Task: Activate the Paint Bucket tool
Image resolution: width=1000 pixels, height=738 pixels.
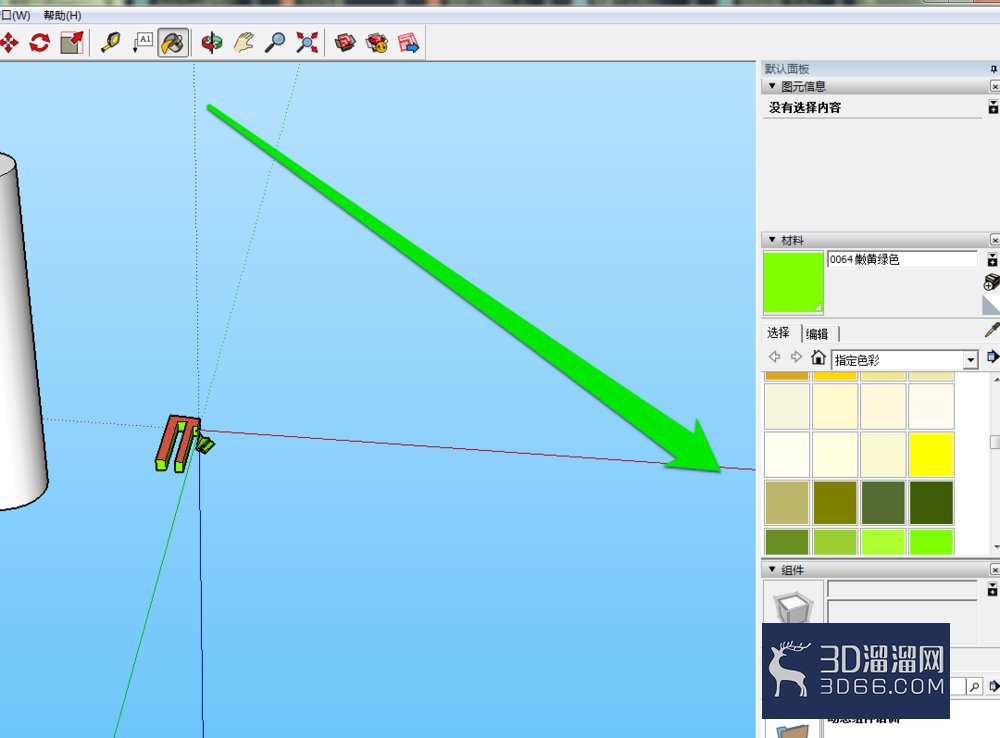Action: [x=173, y=43]
